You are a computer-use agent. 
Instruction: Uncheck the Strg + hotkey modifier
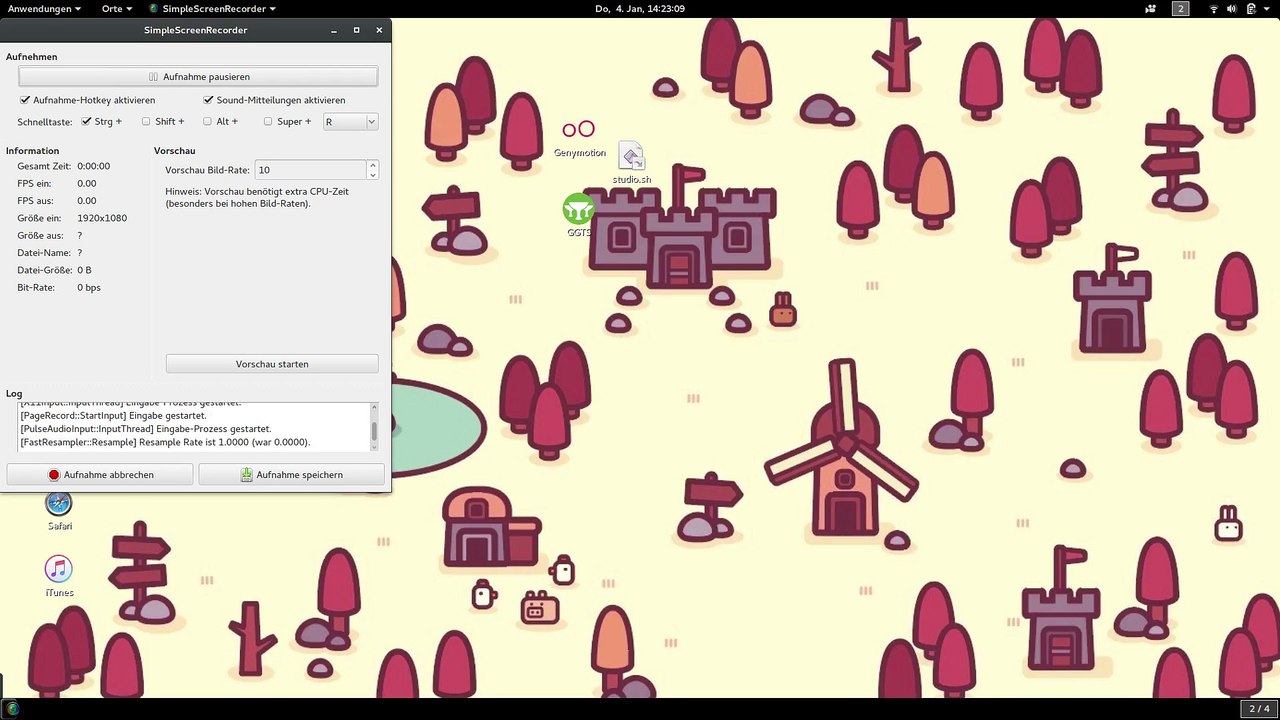click(87, 121)
